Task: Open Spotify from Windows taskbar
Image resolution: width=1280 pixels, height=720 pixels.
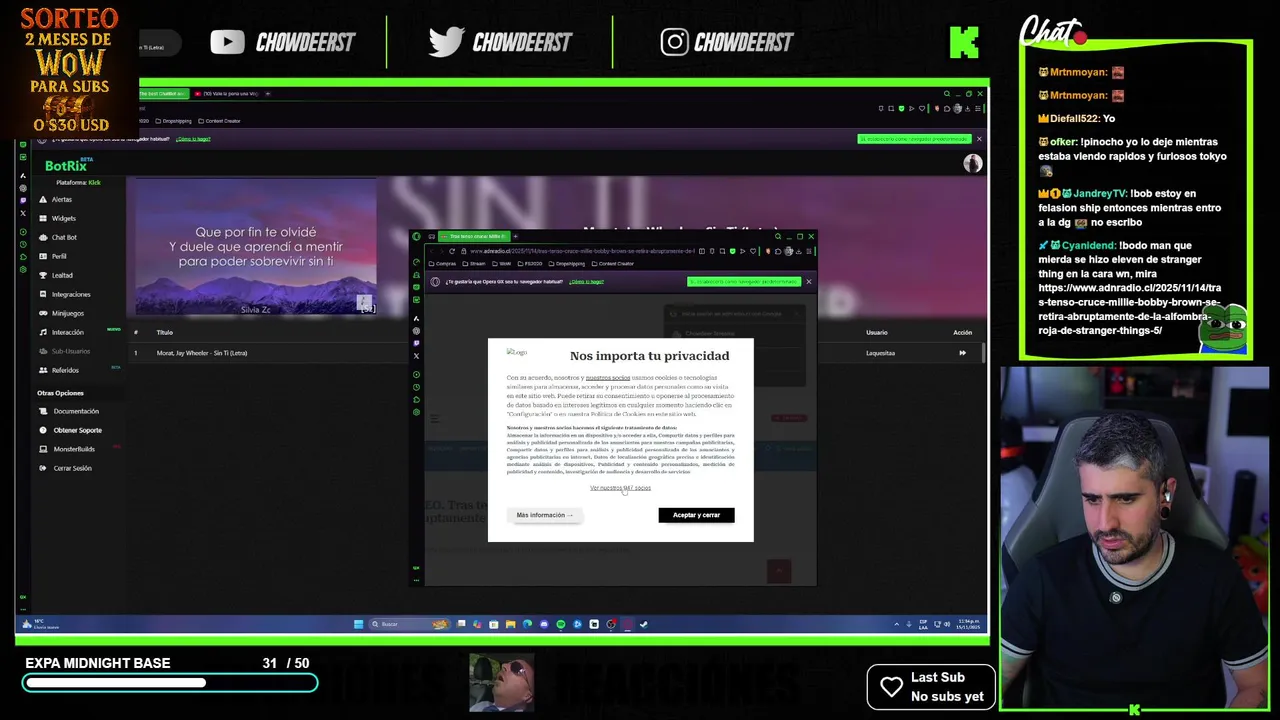Action: pyautogui.click(x=560, y=624)
